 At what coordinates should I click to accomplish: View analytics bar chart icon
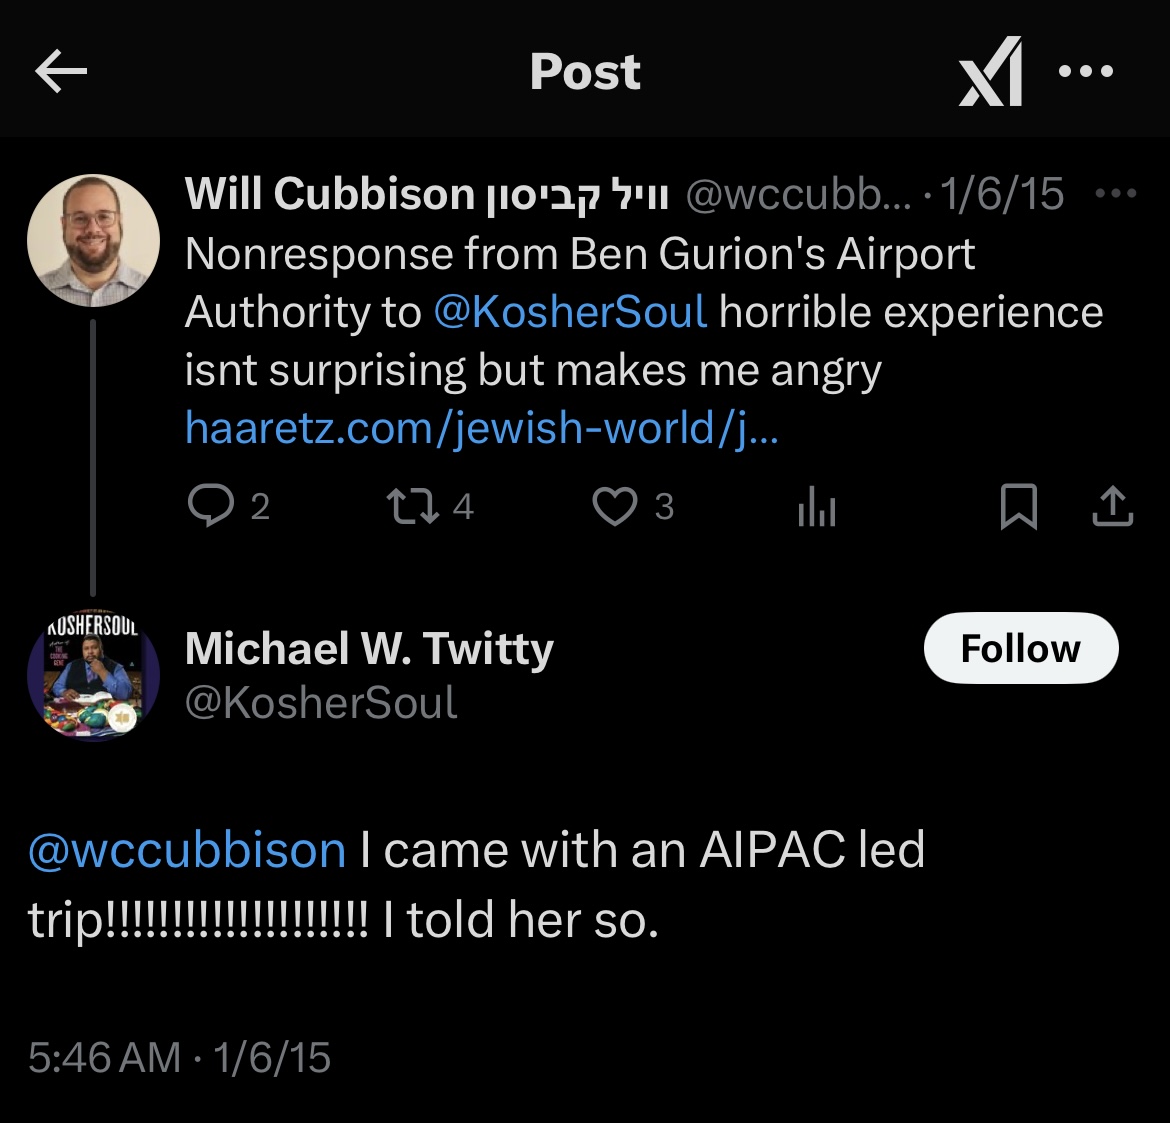pos(816,507)
